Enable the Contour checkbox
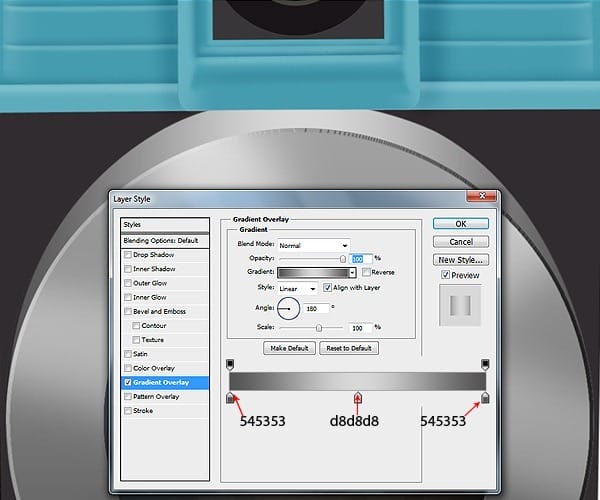 pos(136,326)
